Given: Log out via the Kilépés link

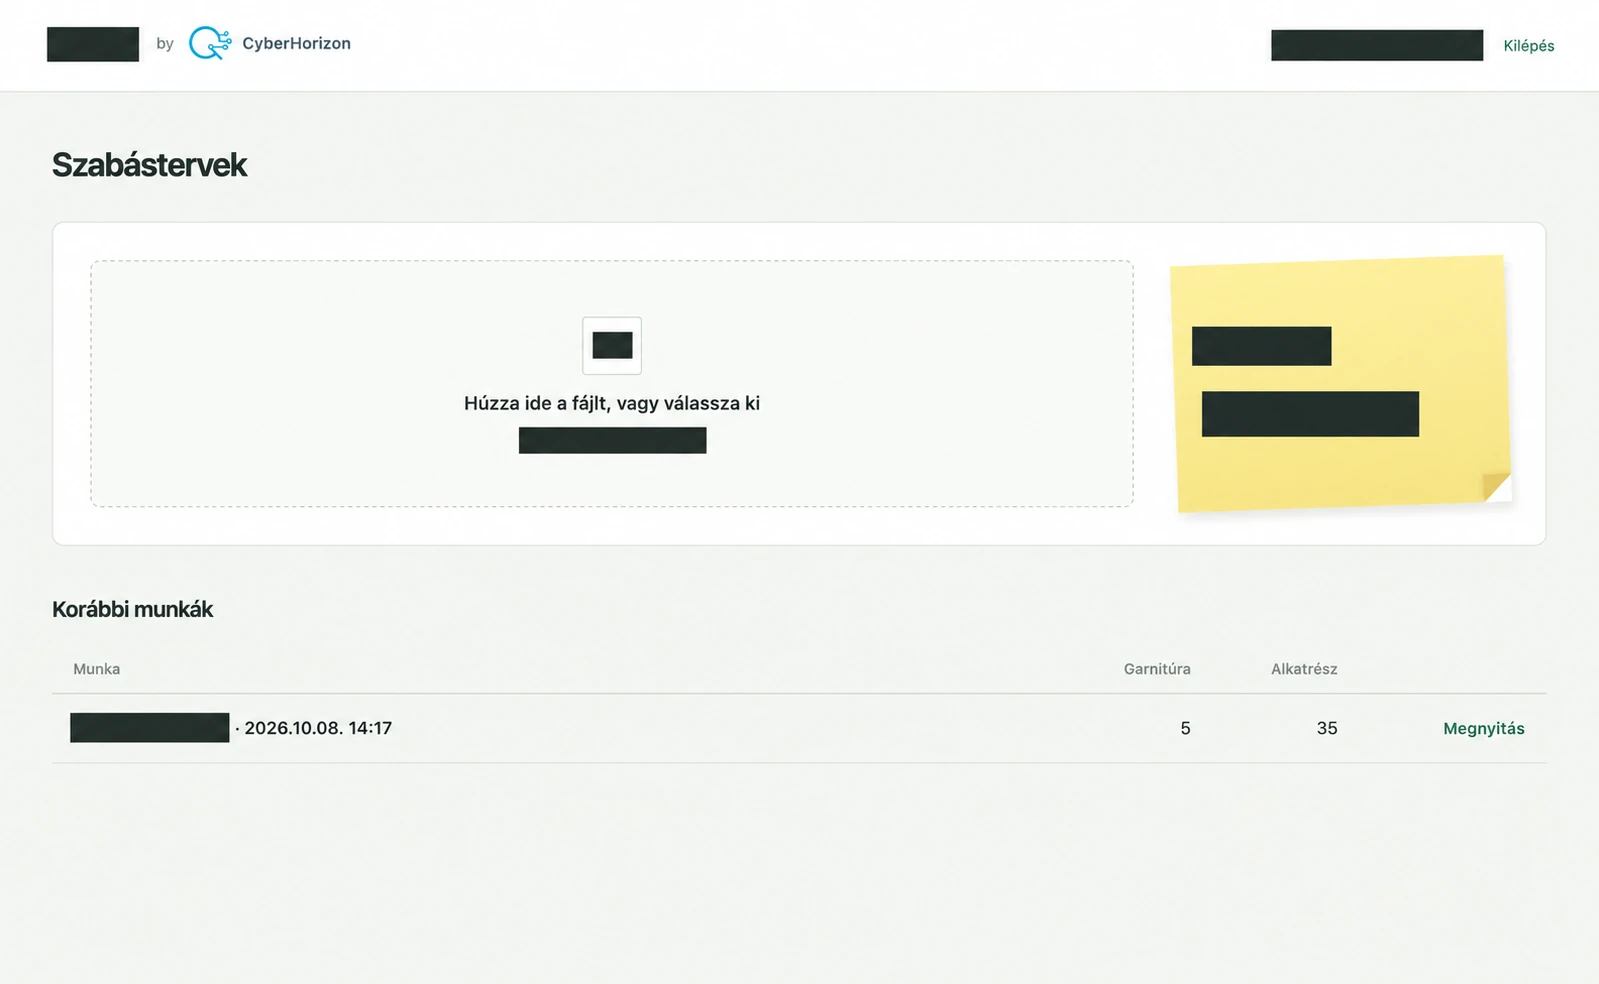Looking at the screenshot, I should [1528, 45].
